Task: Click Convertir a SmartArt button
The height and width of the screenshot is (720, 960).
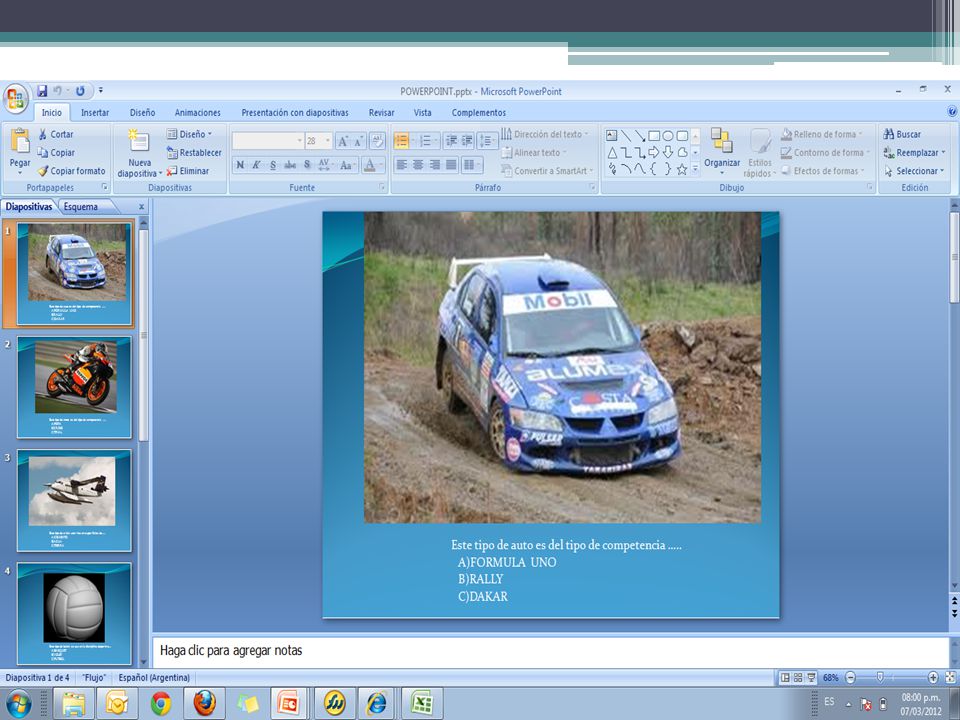Action: pyautogui.click(x=547, y=171)
